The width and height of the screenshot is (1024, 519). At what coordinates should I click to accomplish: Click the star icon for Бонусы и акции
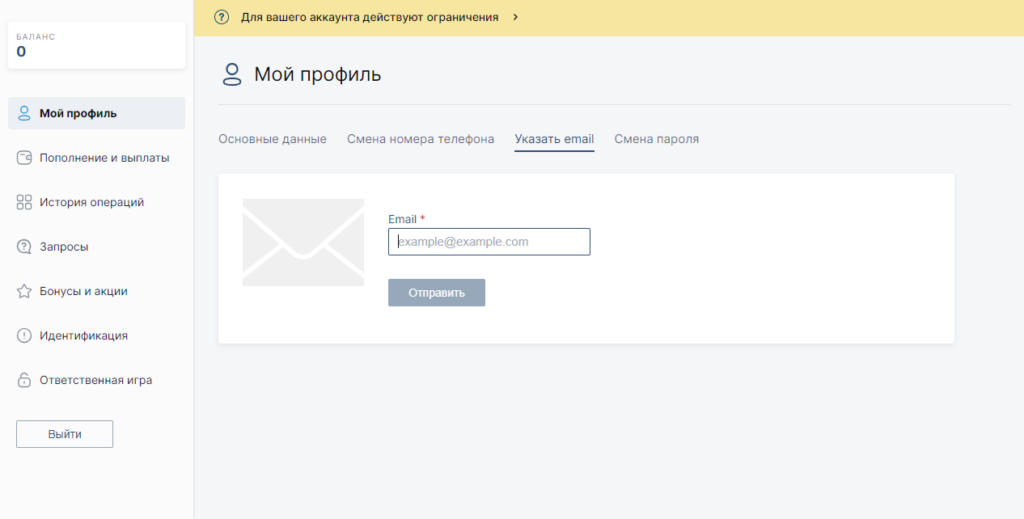(x=24, y=291)
